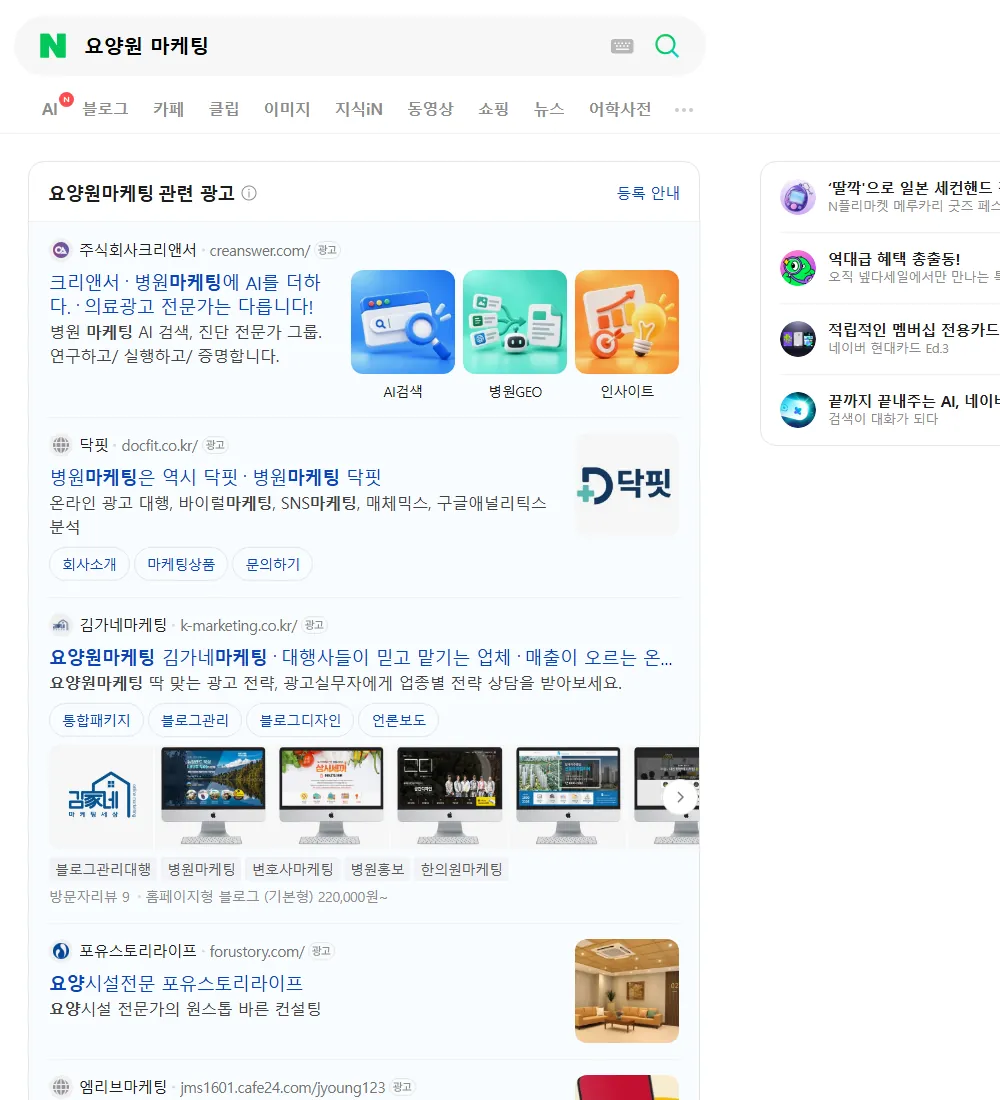Click the 등록 안내 link
Viewport: 1000px width, 1100px height.
click(x=648, y=193)
